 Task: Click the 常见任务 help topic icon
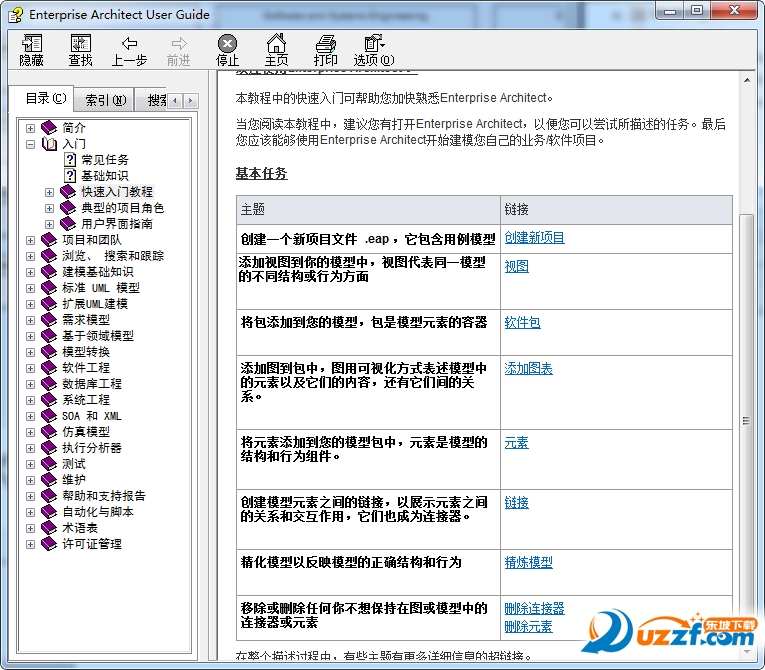pyautogui.click(x=70, y=160)
